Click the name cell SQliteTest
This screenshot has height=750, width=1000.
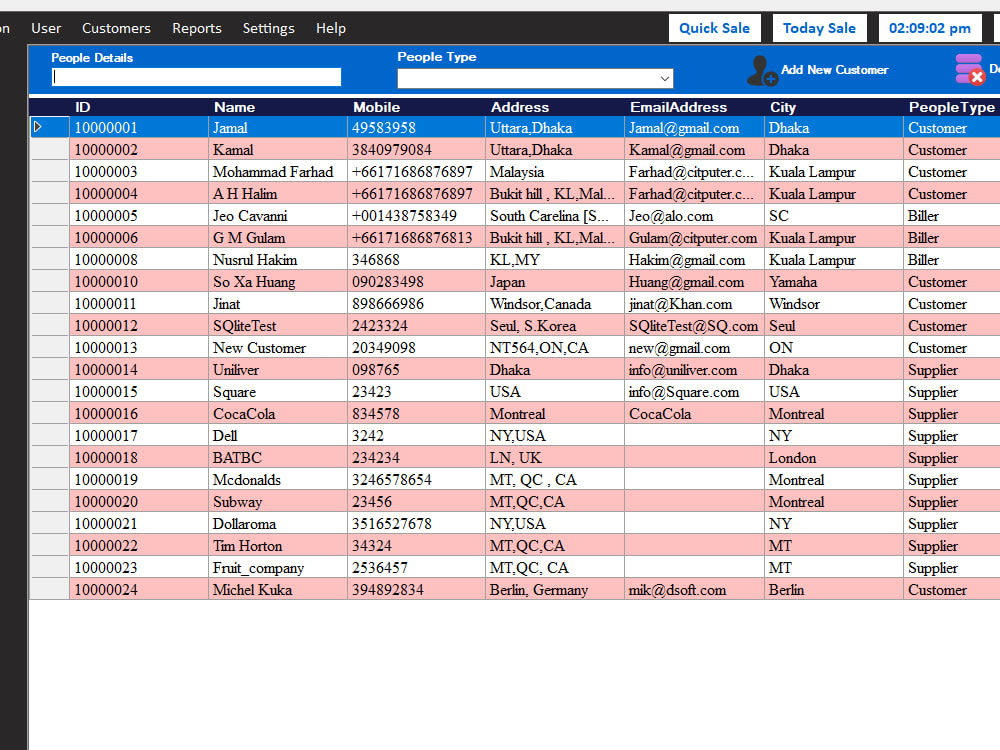coord(278,325)
